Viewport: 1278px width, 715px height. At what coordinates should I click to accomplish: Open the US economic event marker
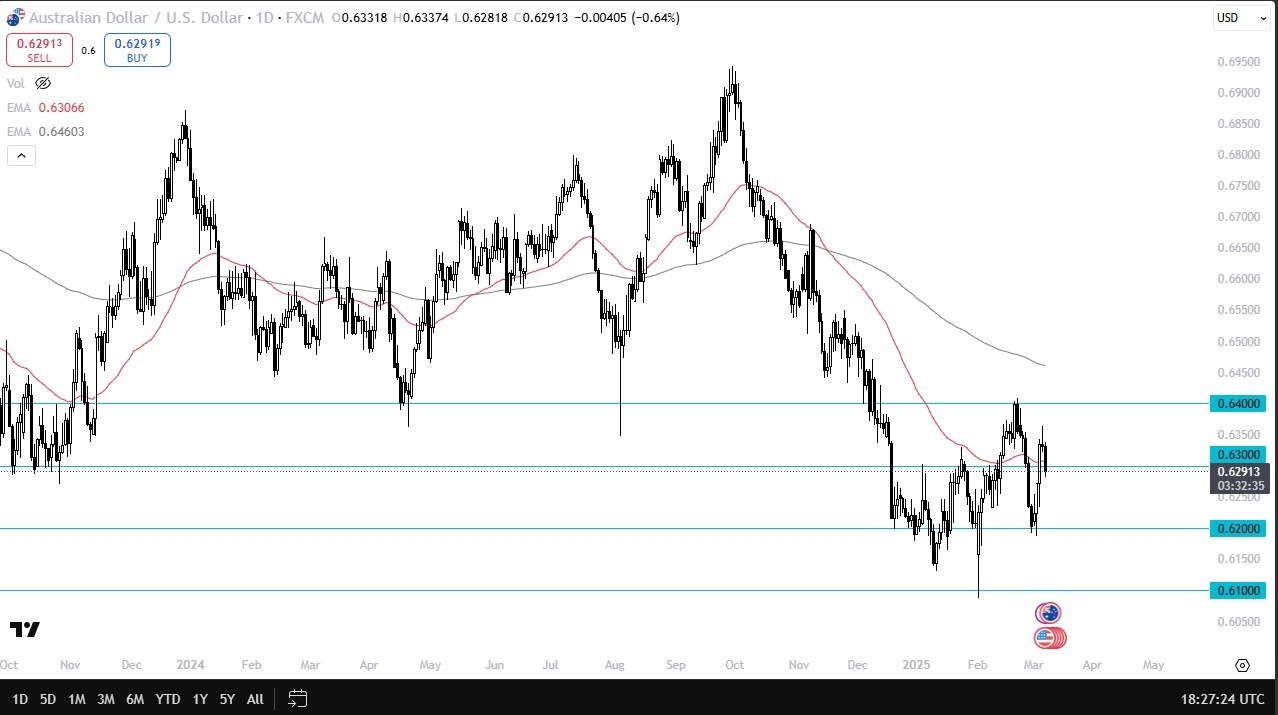pos(1049,637)
